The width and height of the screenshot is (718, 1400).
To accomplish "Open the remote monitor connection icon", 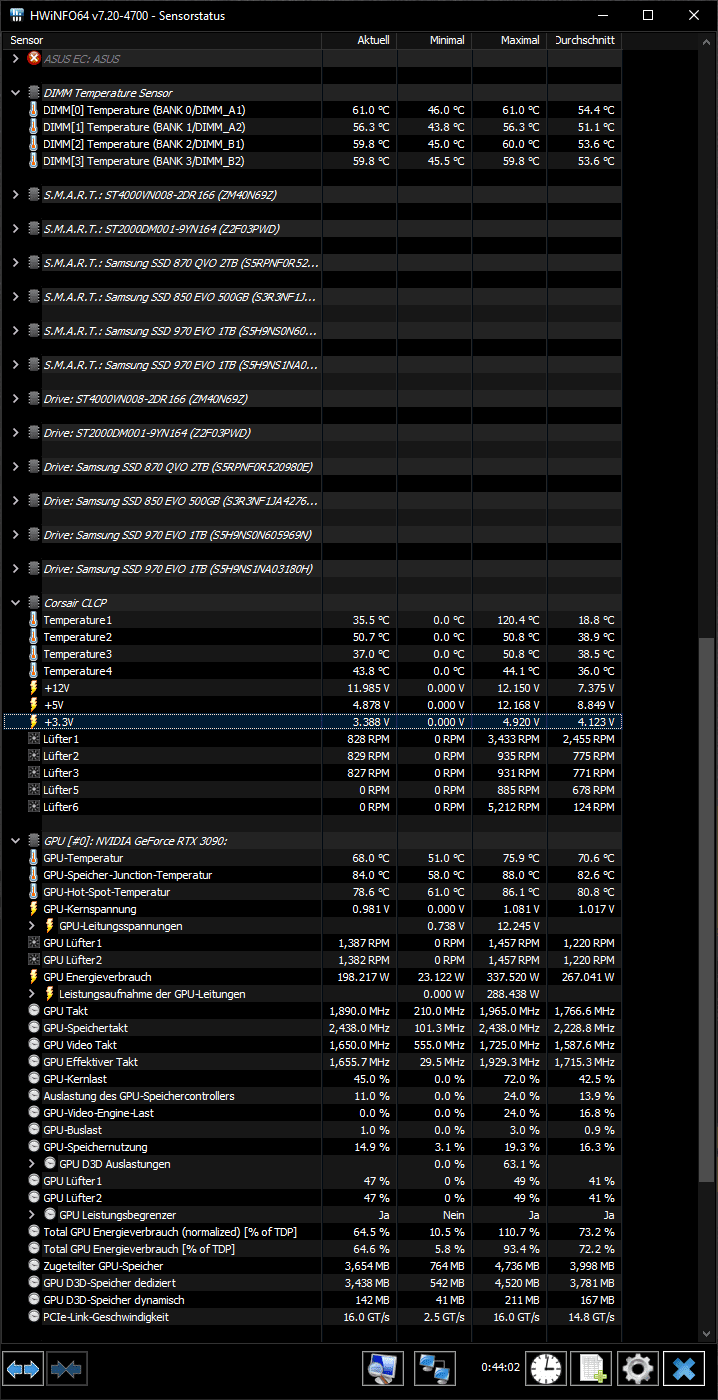I will 382,1368.
